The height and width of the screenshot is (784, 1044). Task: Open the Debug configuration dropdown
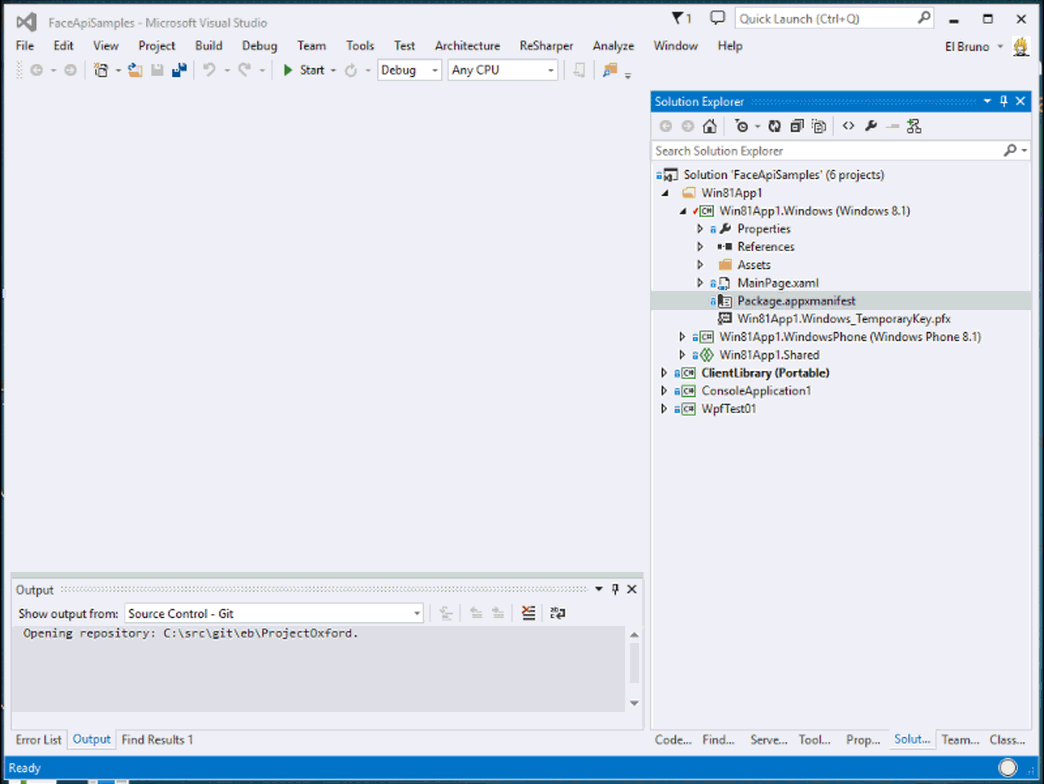(x=409, y=70)
